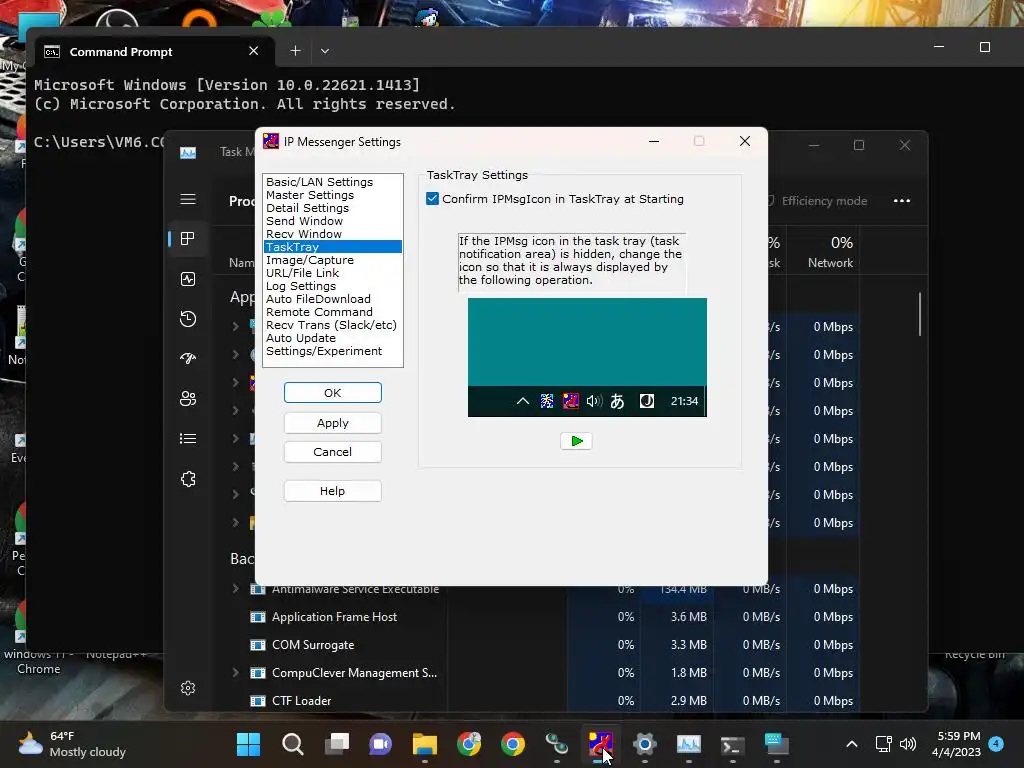Click the Help button
This screenshot has height=768, width=1024.
pos(332,491)
